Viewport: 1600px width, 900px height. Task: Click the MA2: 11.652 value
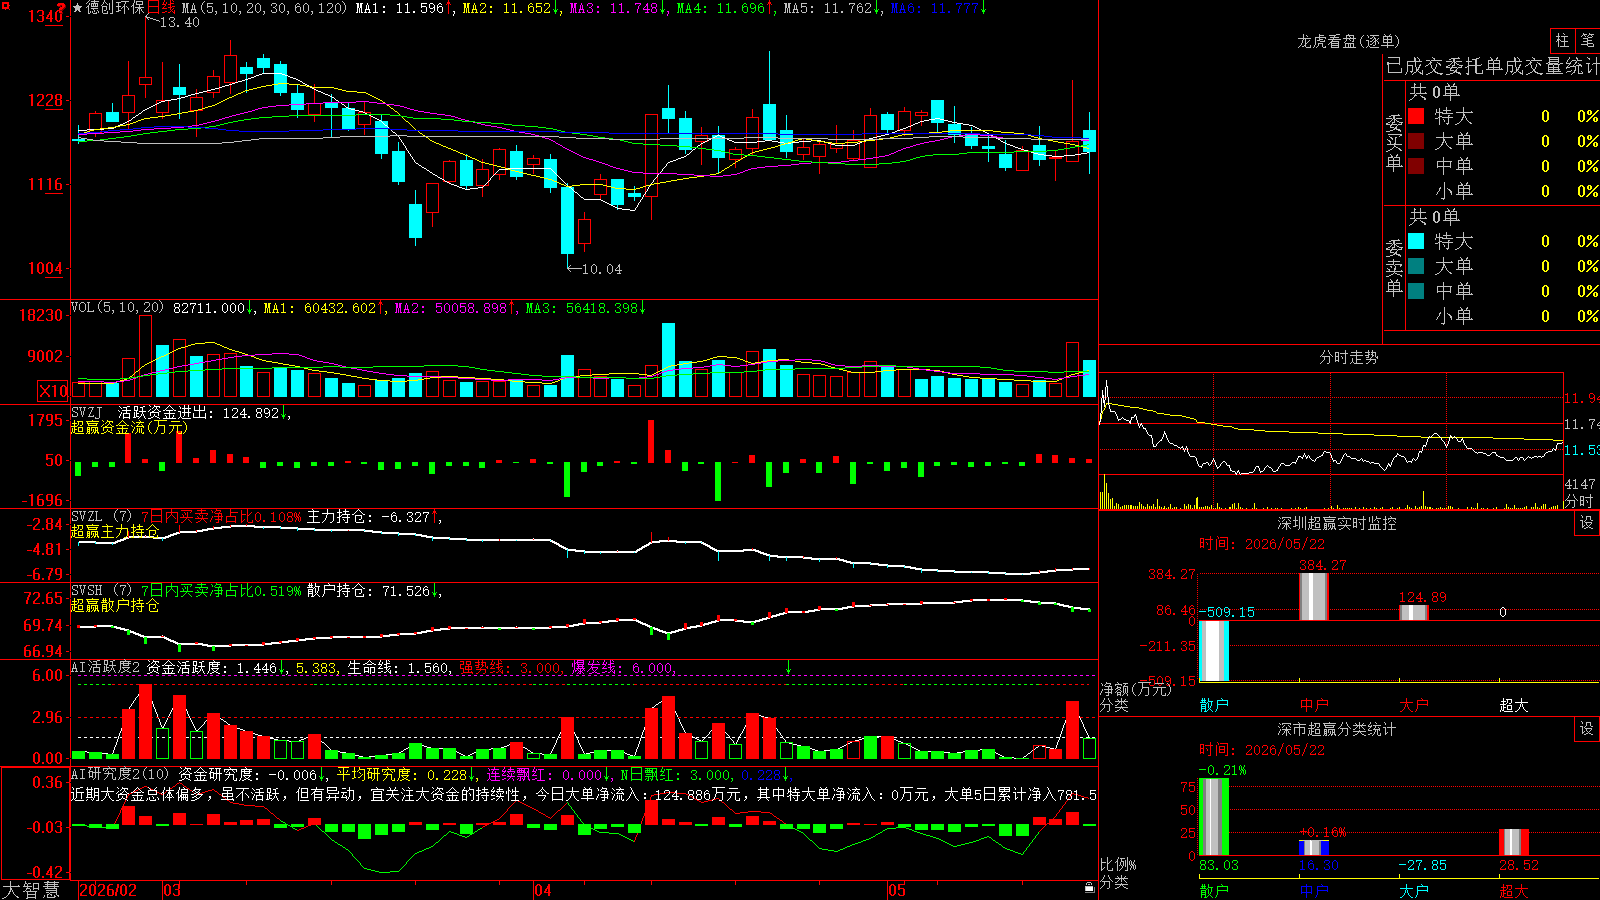click(507, 8)
